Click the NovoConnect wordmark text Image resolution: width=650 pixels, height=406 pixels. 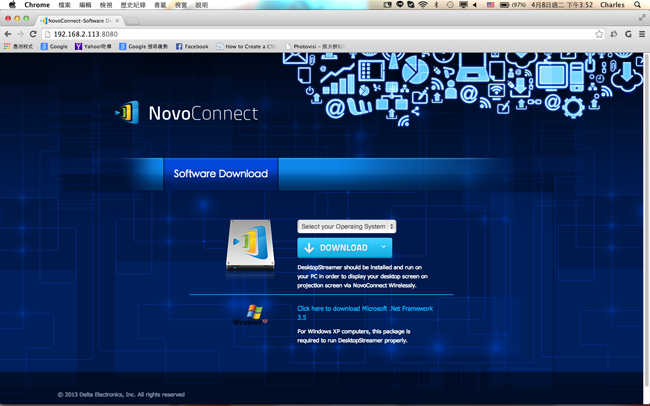[203, 113]
